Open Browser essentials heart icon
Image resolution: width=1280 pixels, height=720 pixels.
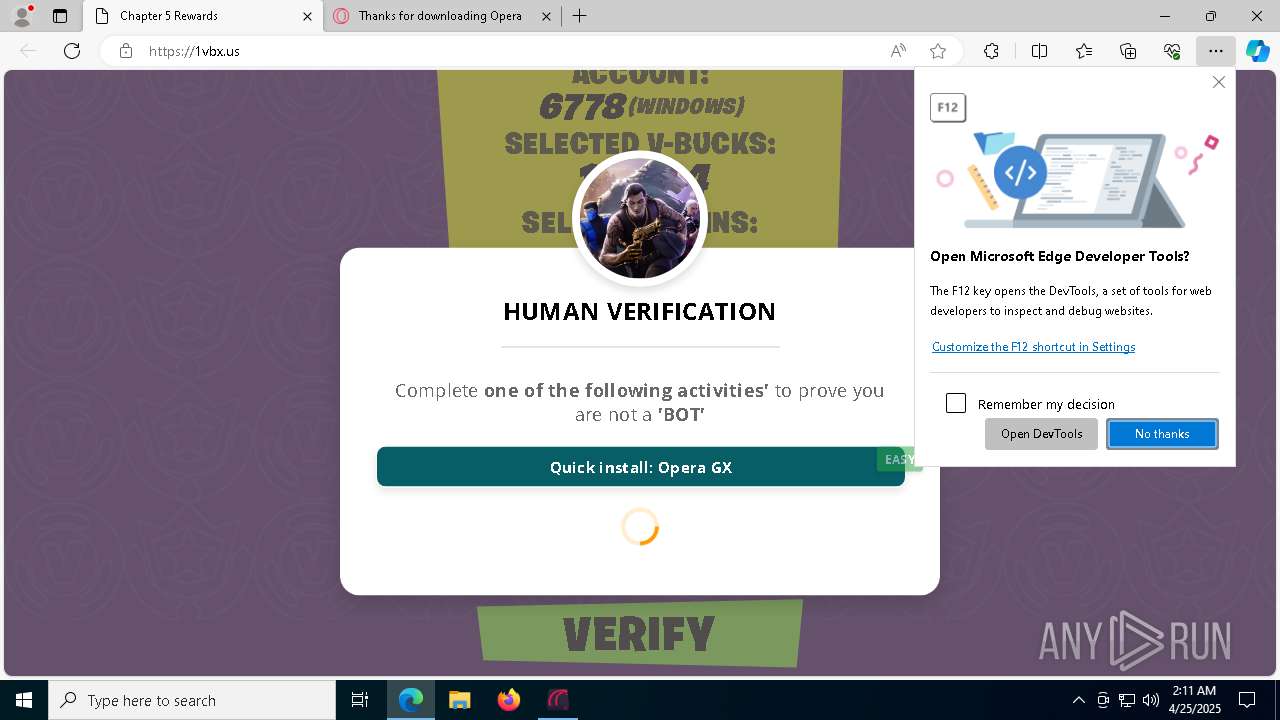[x=1172, y=51]
